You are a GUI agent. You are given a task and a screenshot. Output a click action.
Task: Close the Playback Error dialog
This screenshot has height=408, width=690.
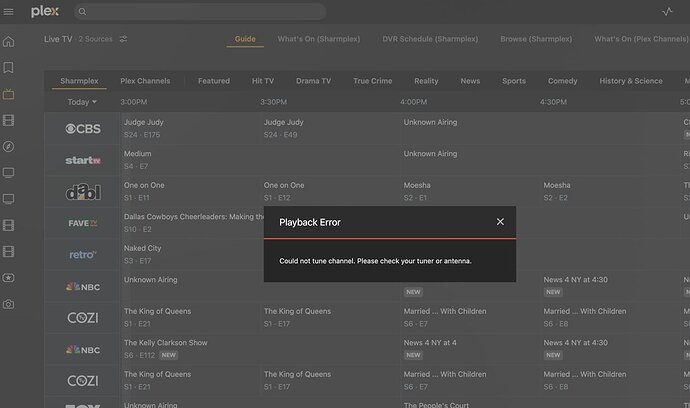(500, 222)
